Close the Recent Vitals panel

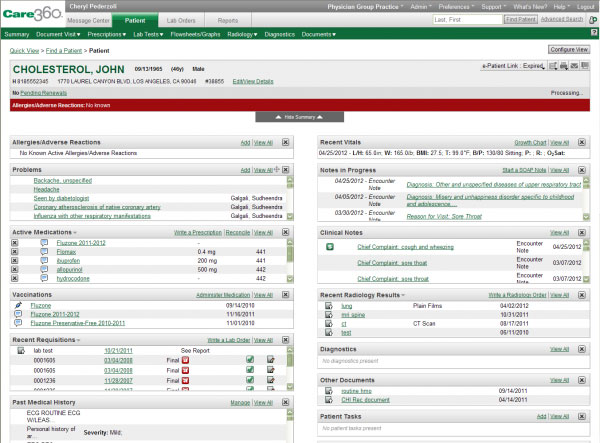582,142
